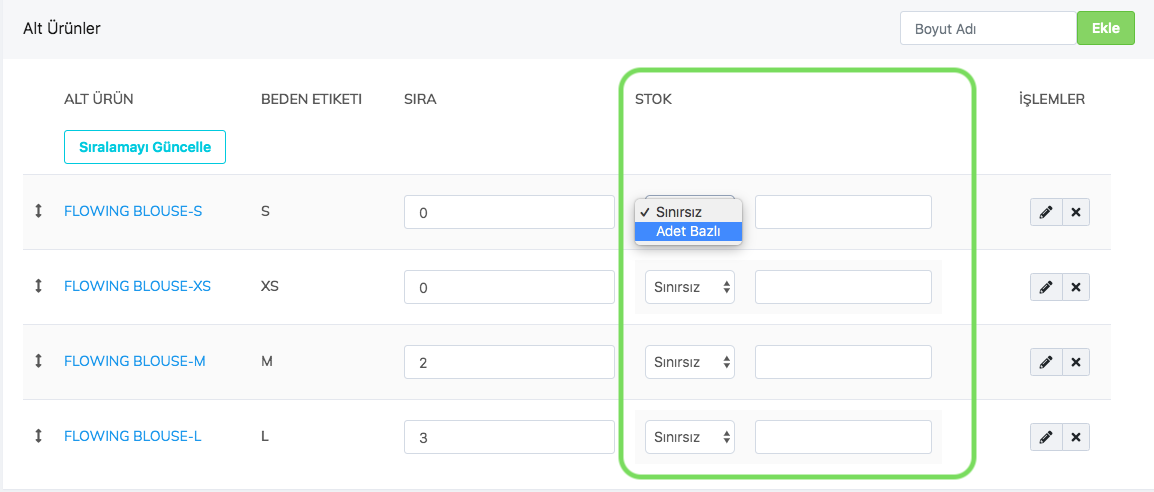This screenshot has height=492, width=1154.
Task: Open the Sınırsız stock dropdown for FLOWING BLOUSE-XS
Action: pos(690,287)
